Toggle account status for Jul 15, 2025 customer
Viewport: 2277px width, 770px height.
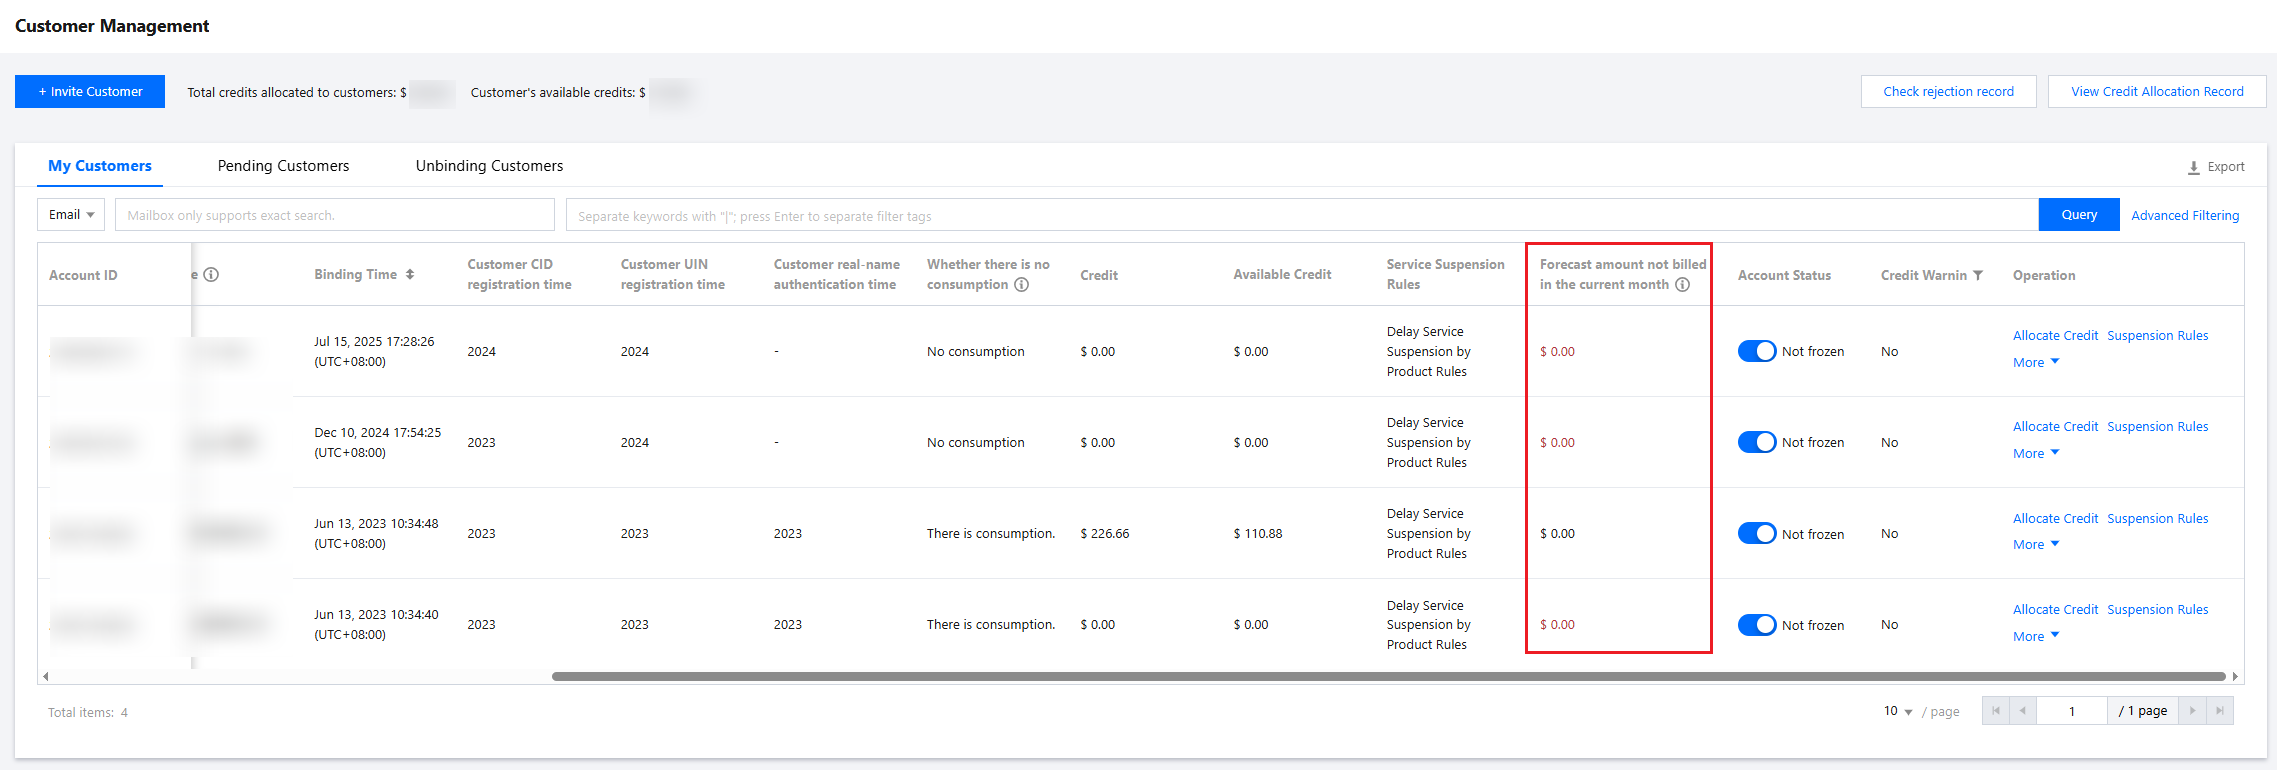1756,351
